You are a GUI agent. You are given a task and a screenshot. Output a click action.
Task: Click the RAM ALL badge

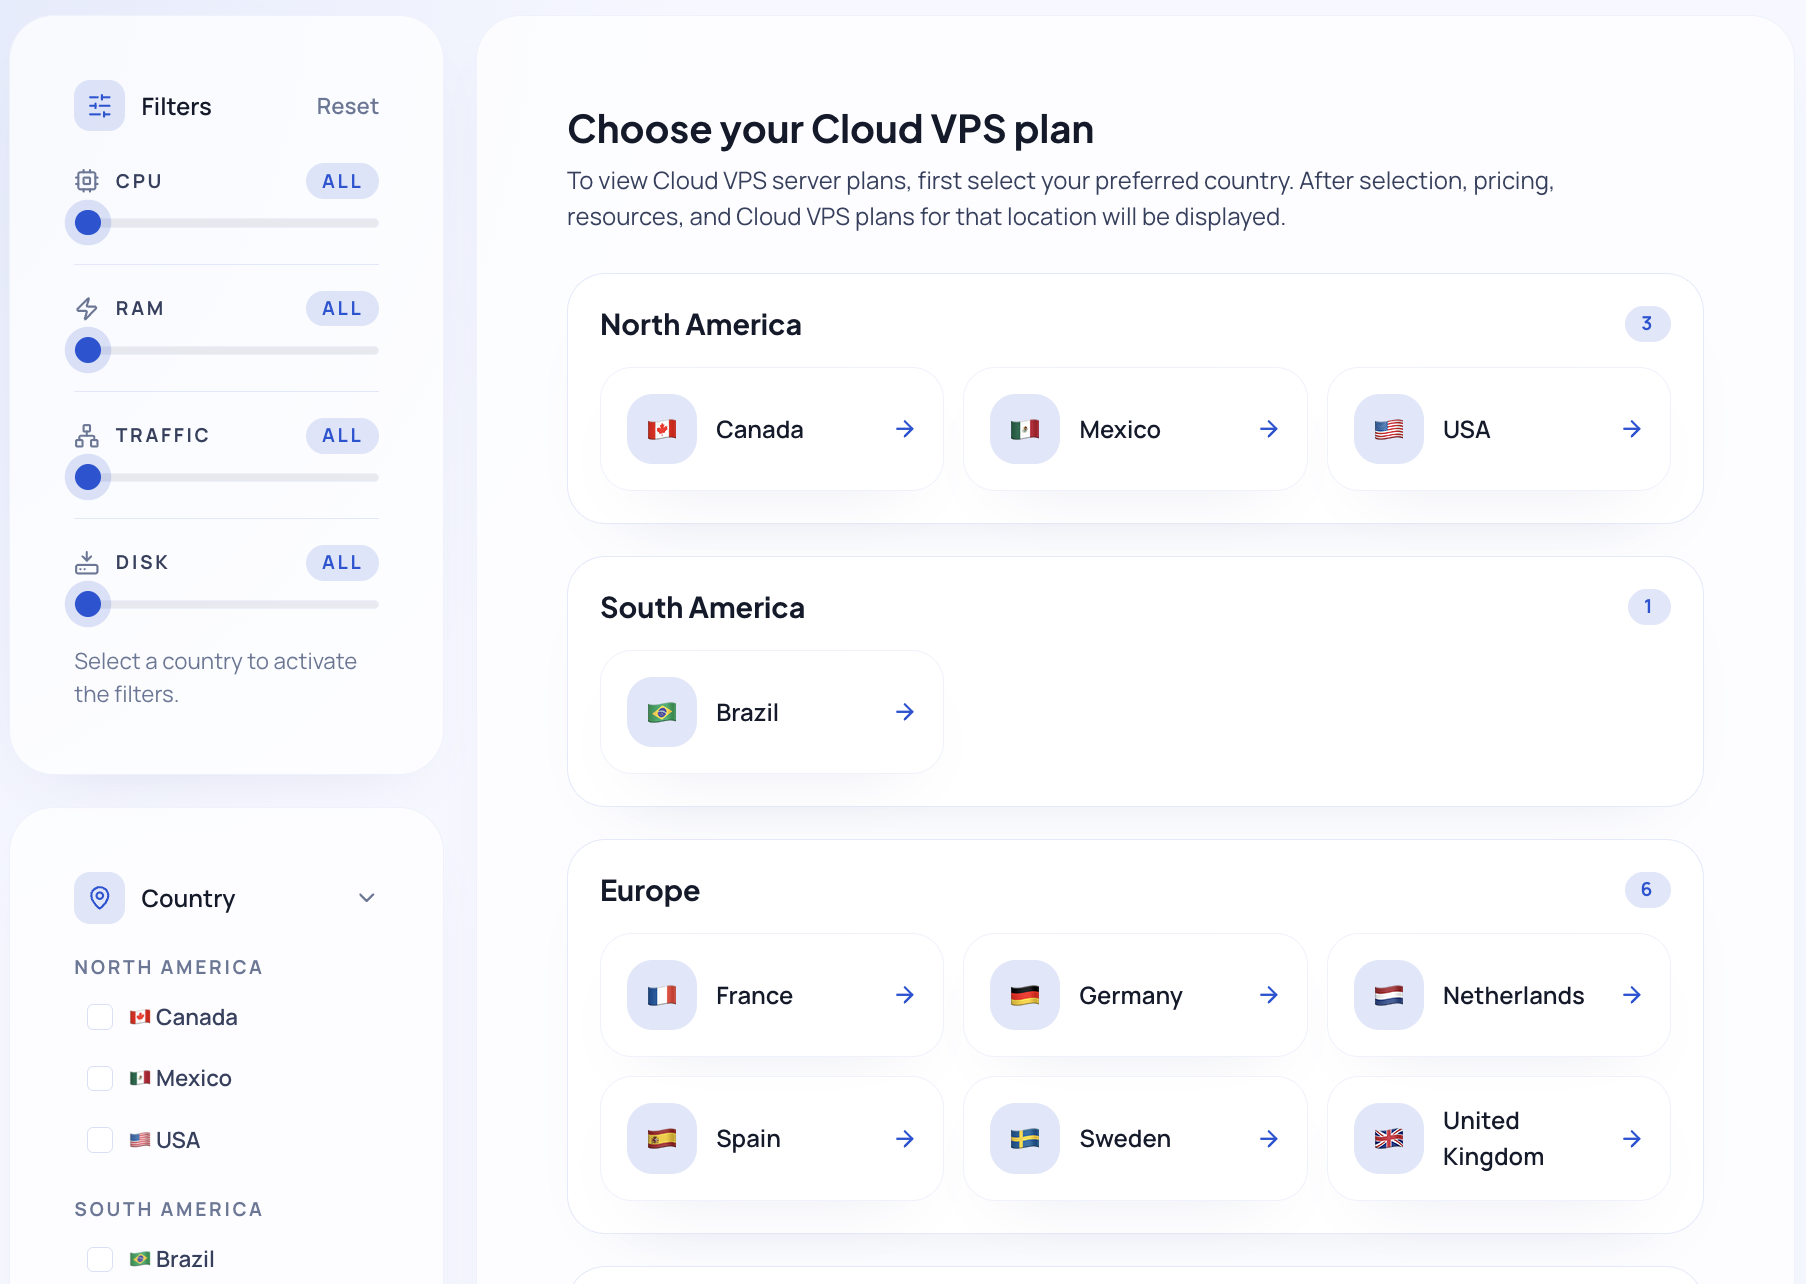tap(342, 308)
